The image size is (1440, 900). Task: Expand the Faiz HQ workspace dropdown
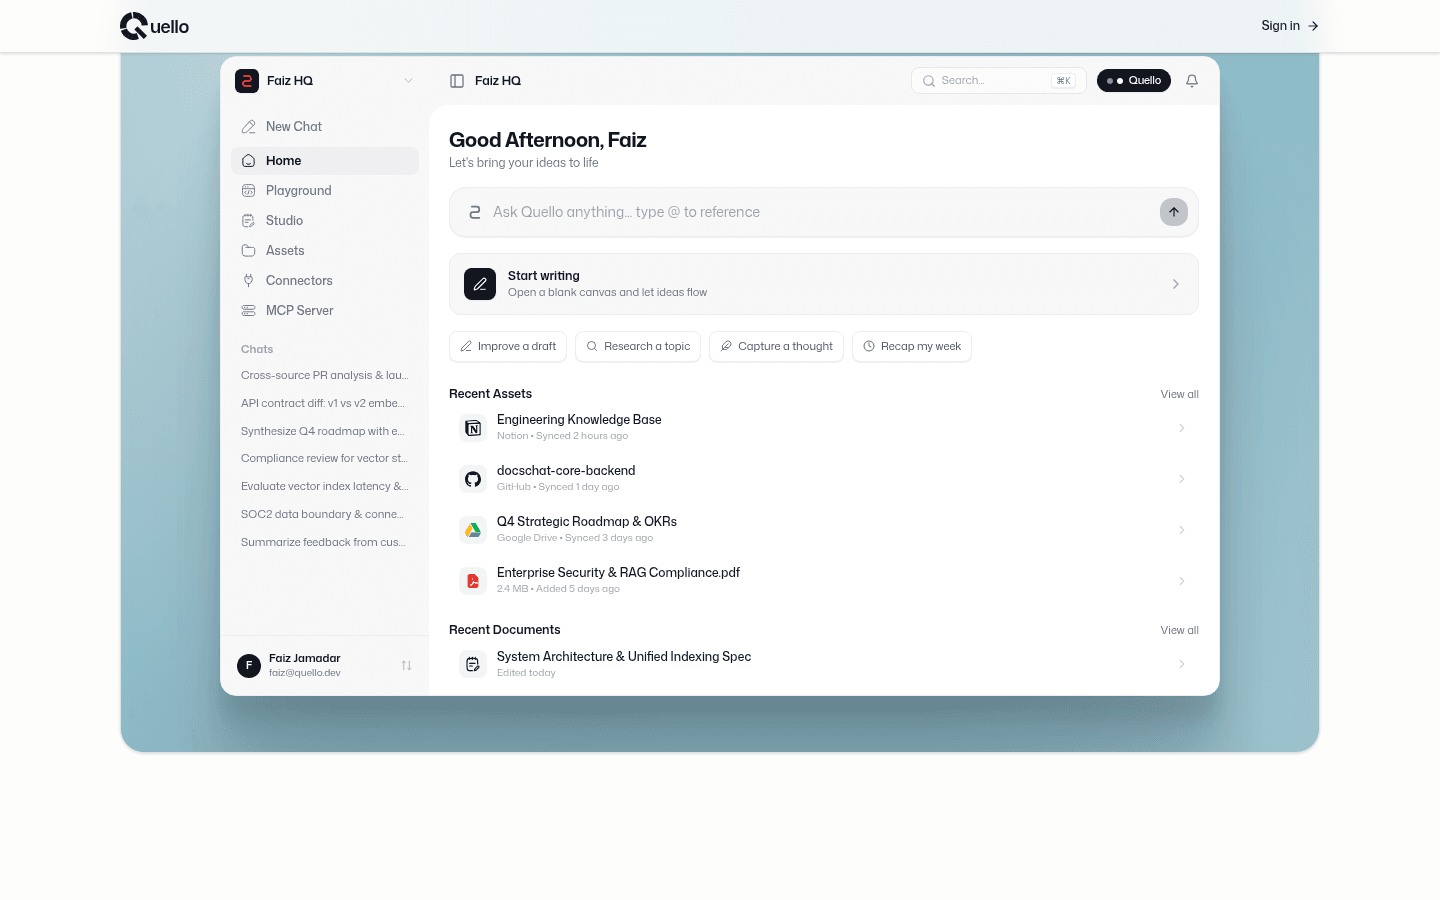tap(408, 81)
